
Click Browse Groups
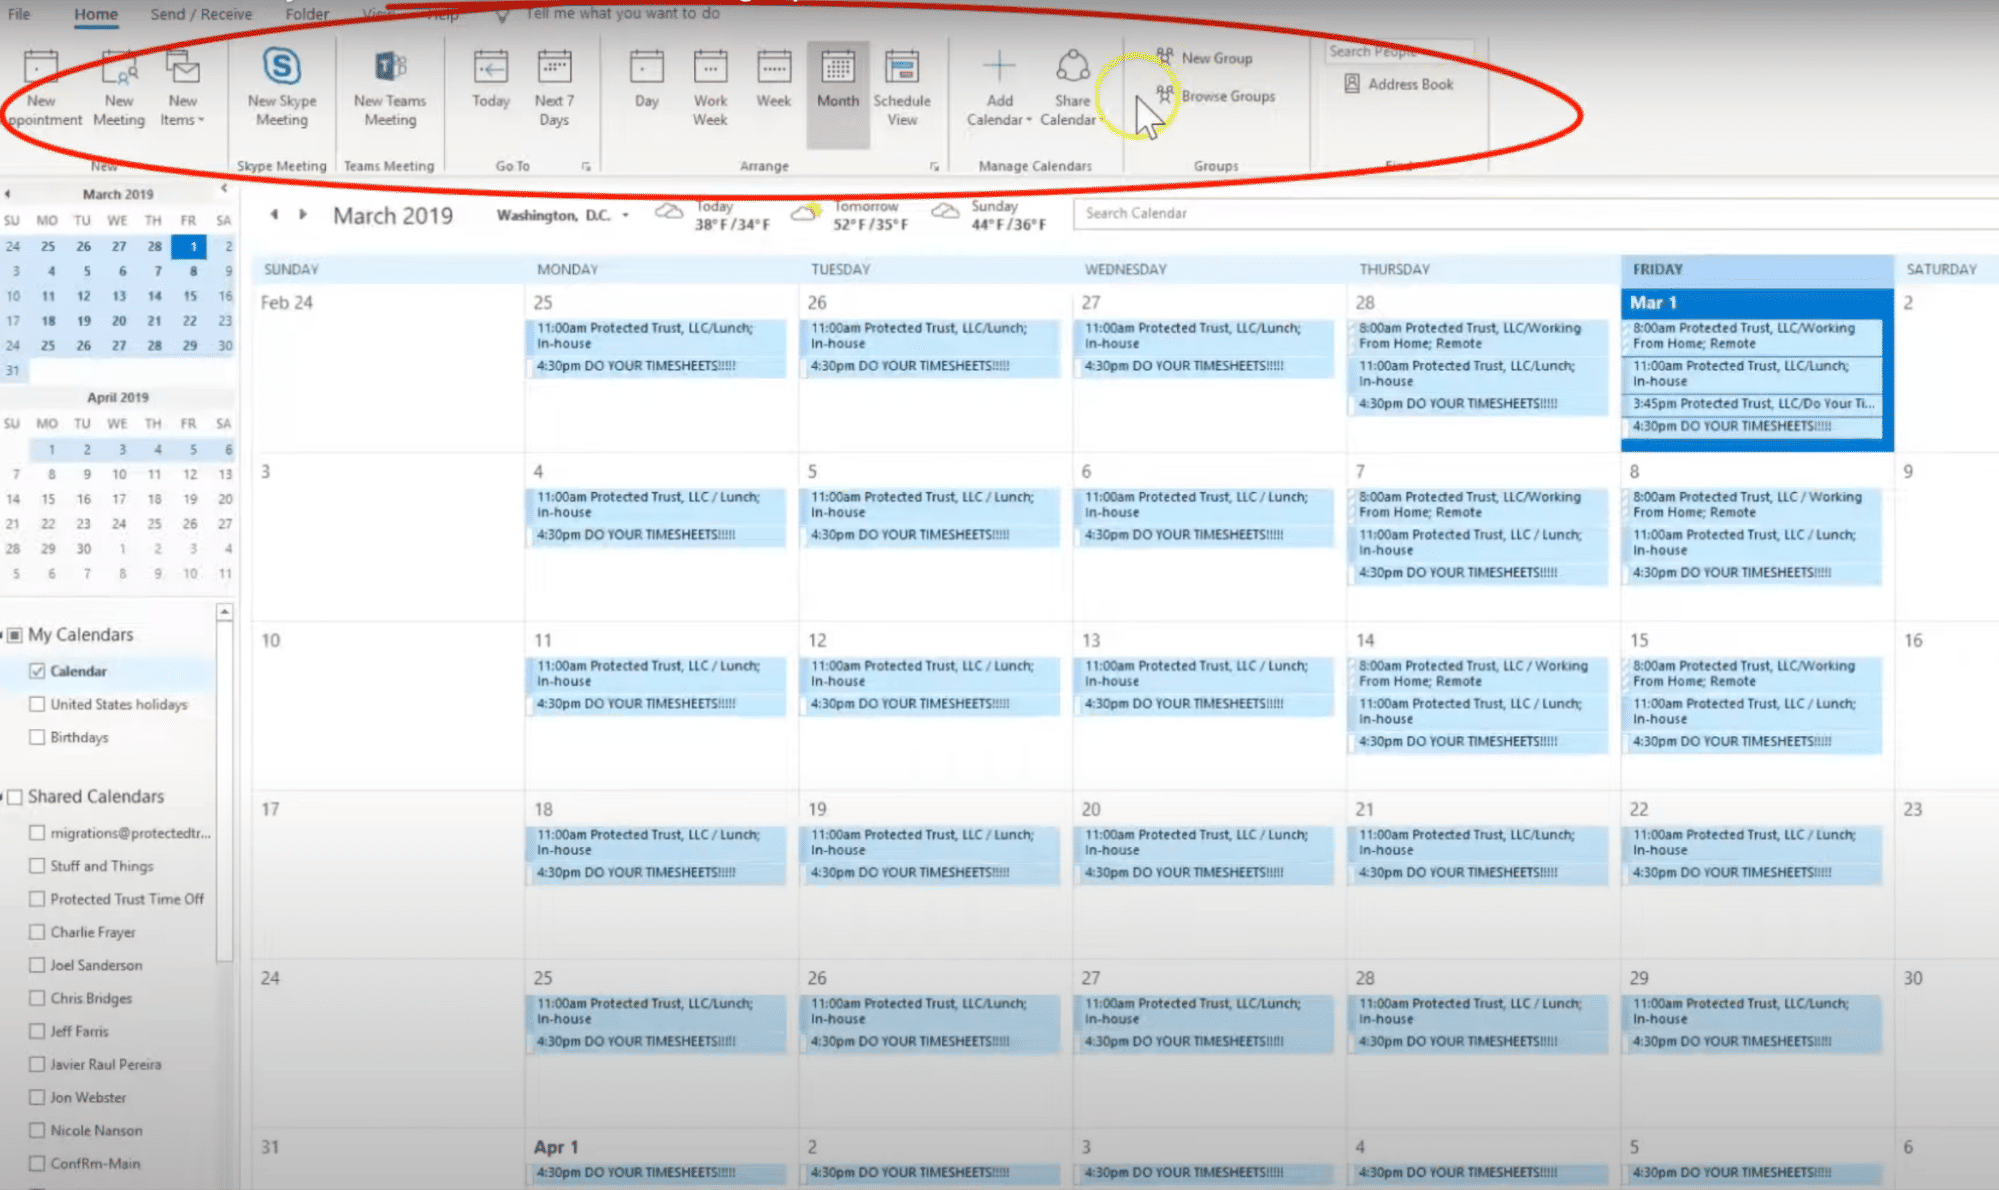(x=1215, y=96)
